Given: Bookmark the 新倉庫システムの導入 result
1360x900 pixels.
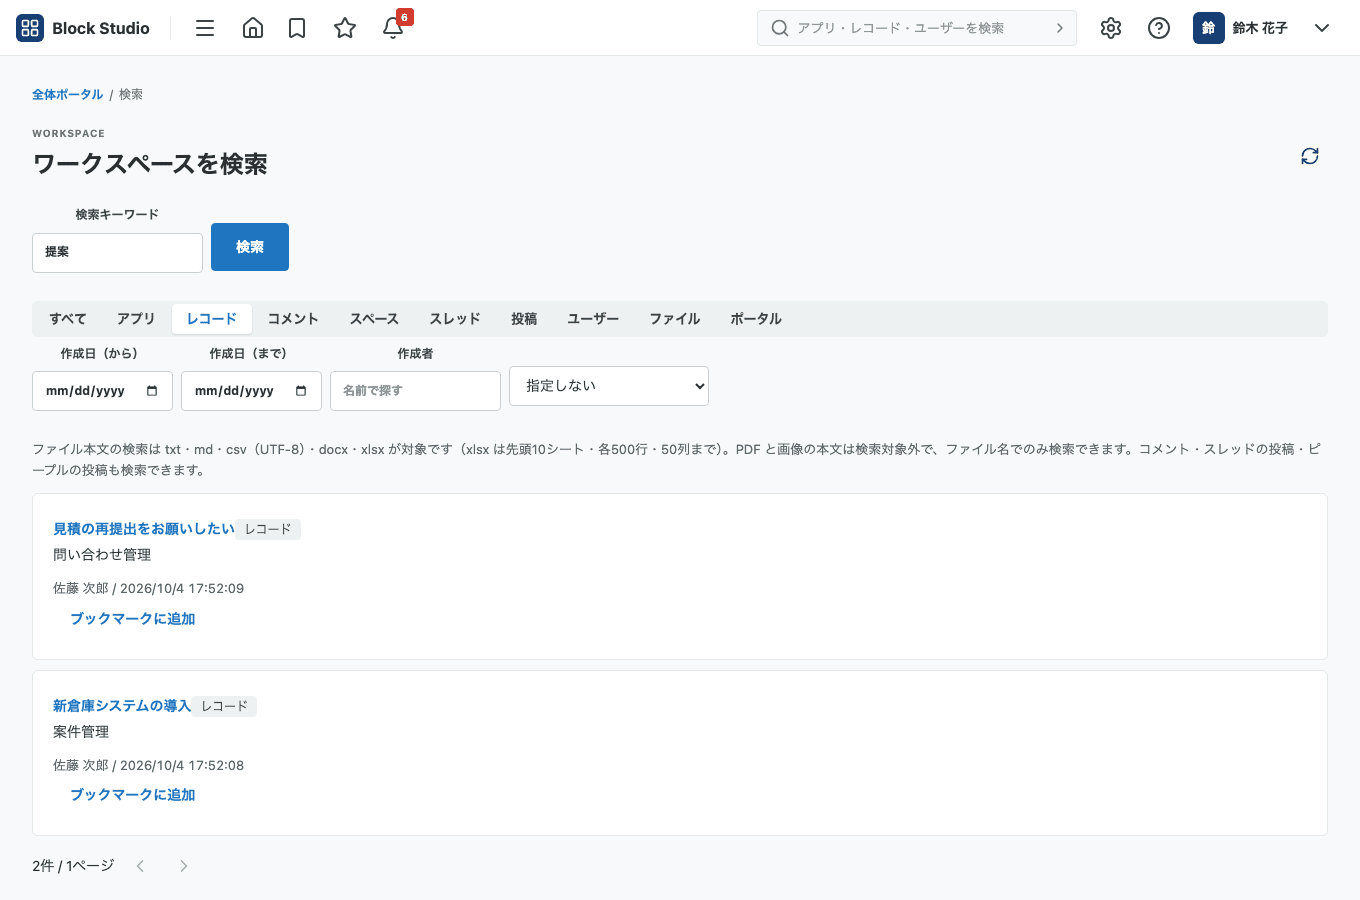Looking at the screenshot, I should click(x=133, y=795).
